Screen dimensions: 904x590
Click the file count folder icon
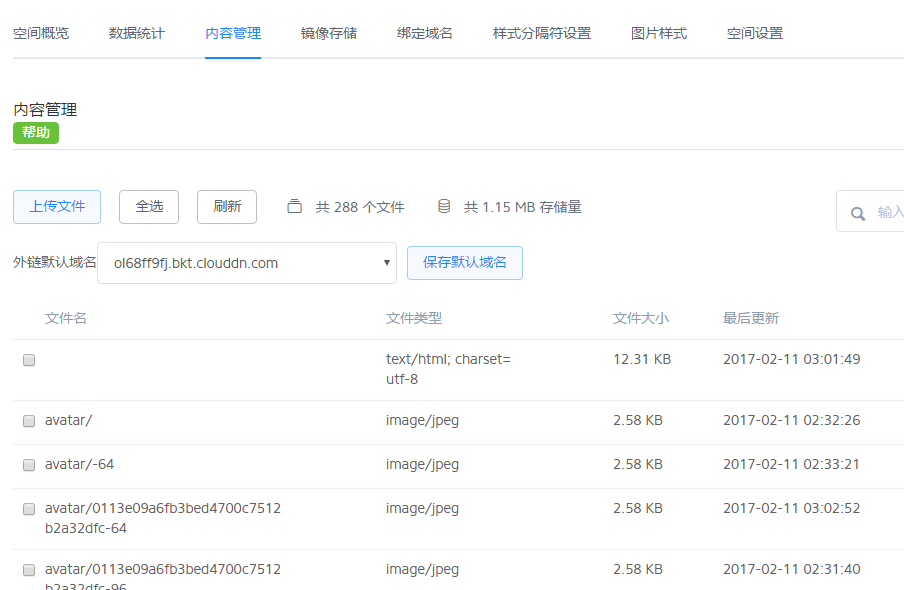click(294, 207)
